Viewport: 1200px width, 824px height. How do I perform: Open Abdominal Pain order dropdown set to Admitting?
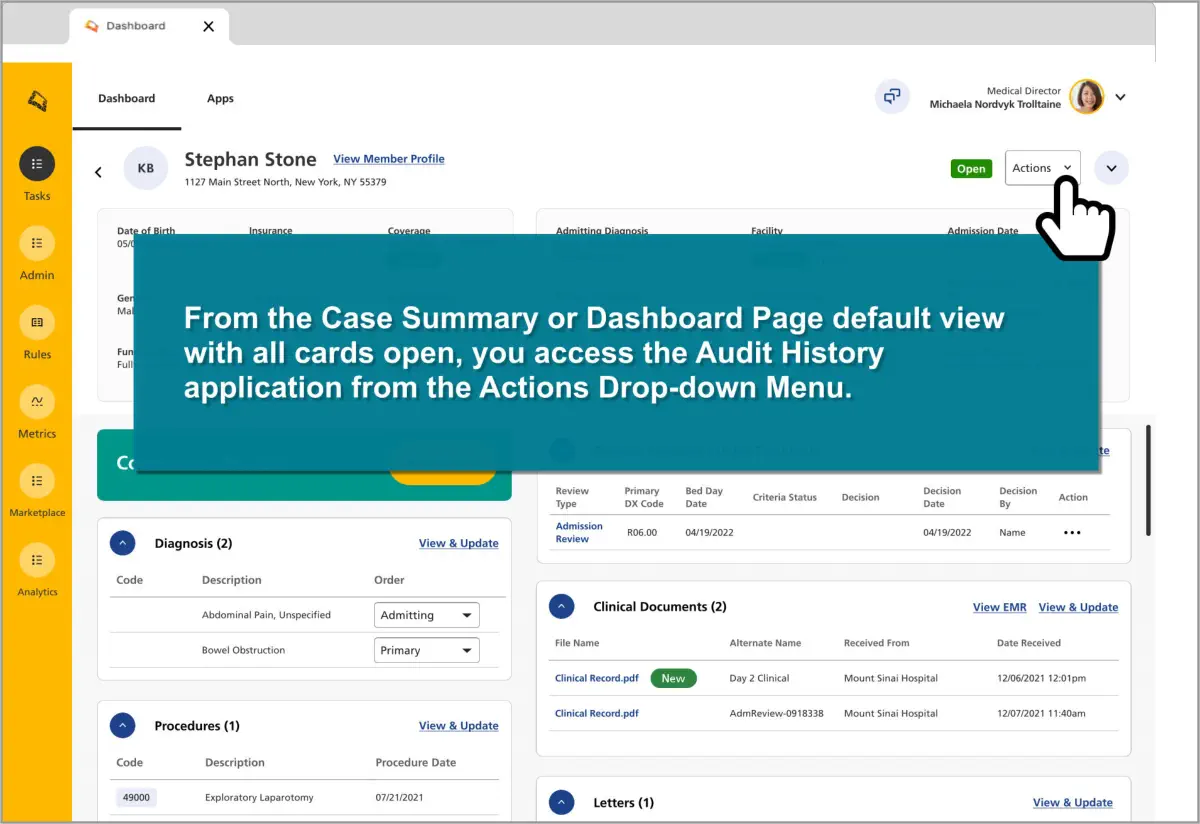[427, 615]
